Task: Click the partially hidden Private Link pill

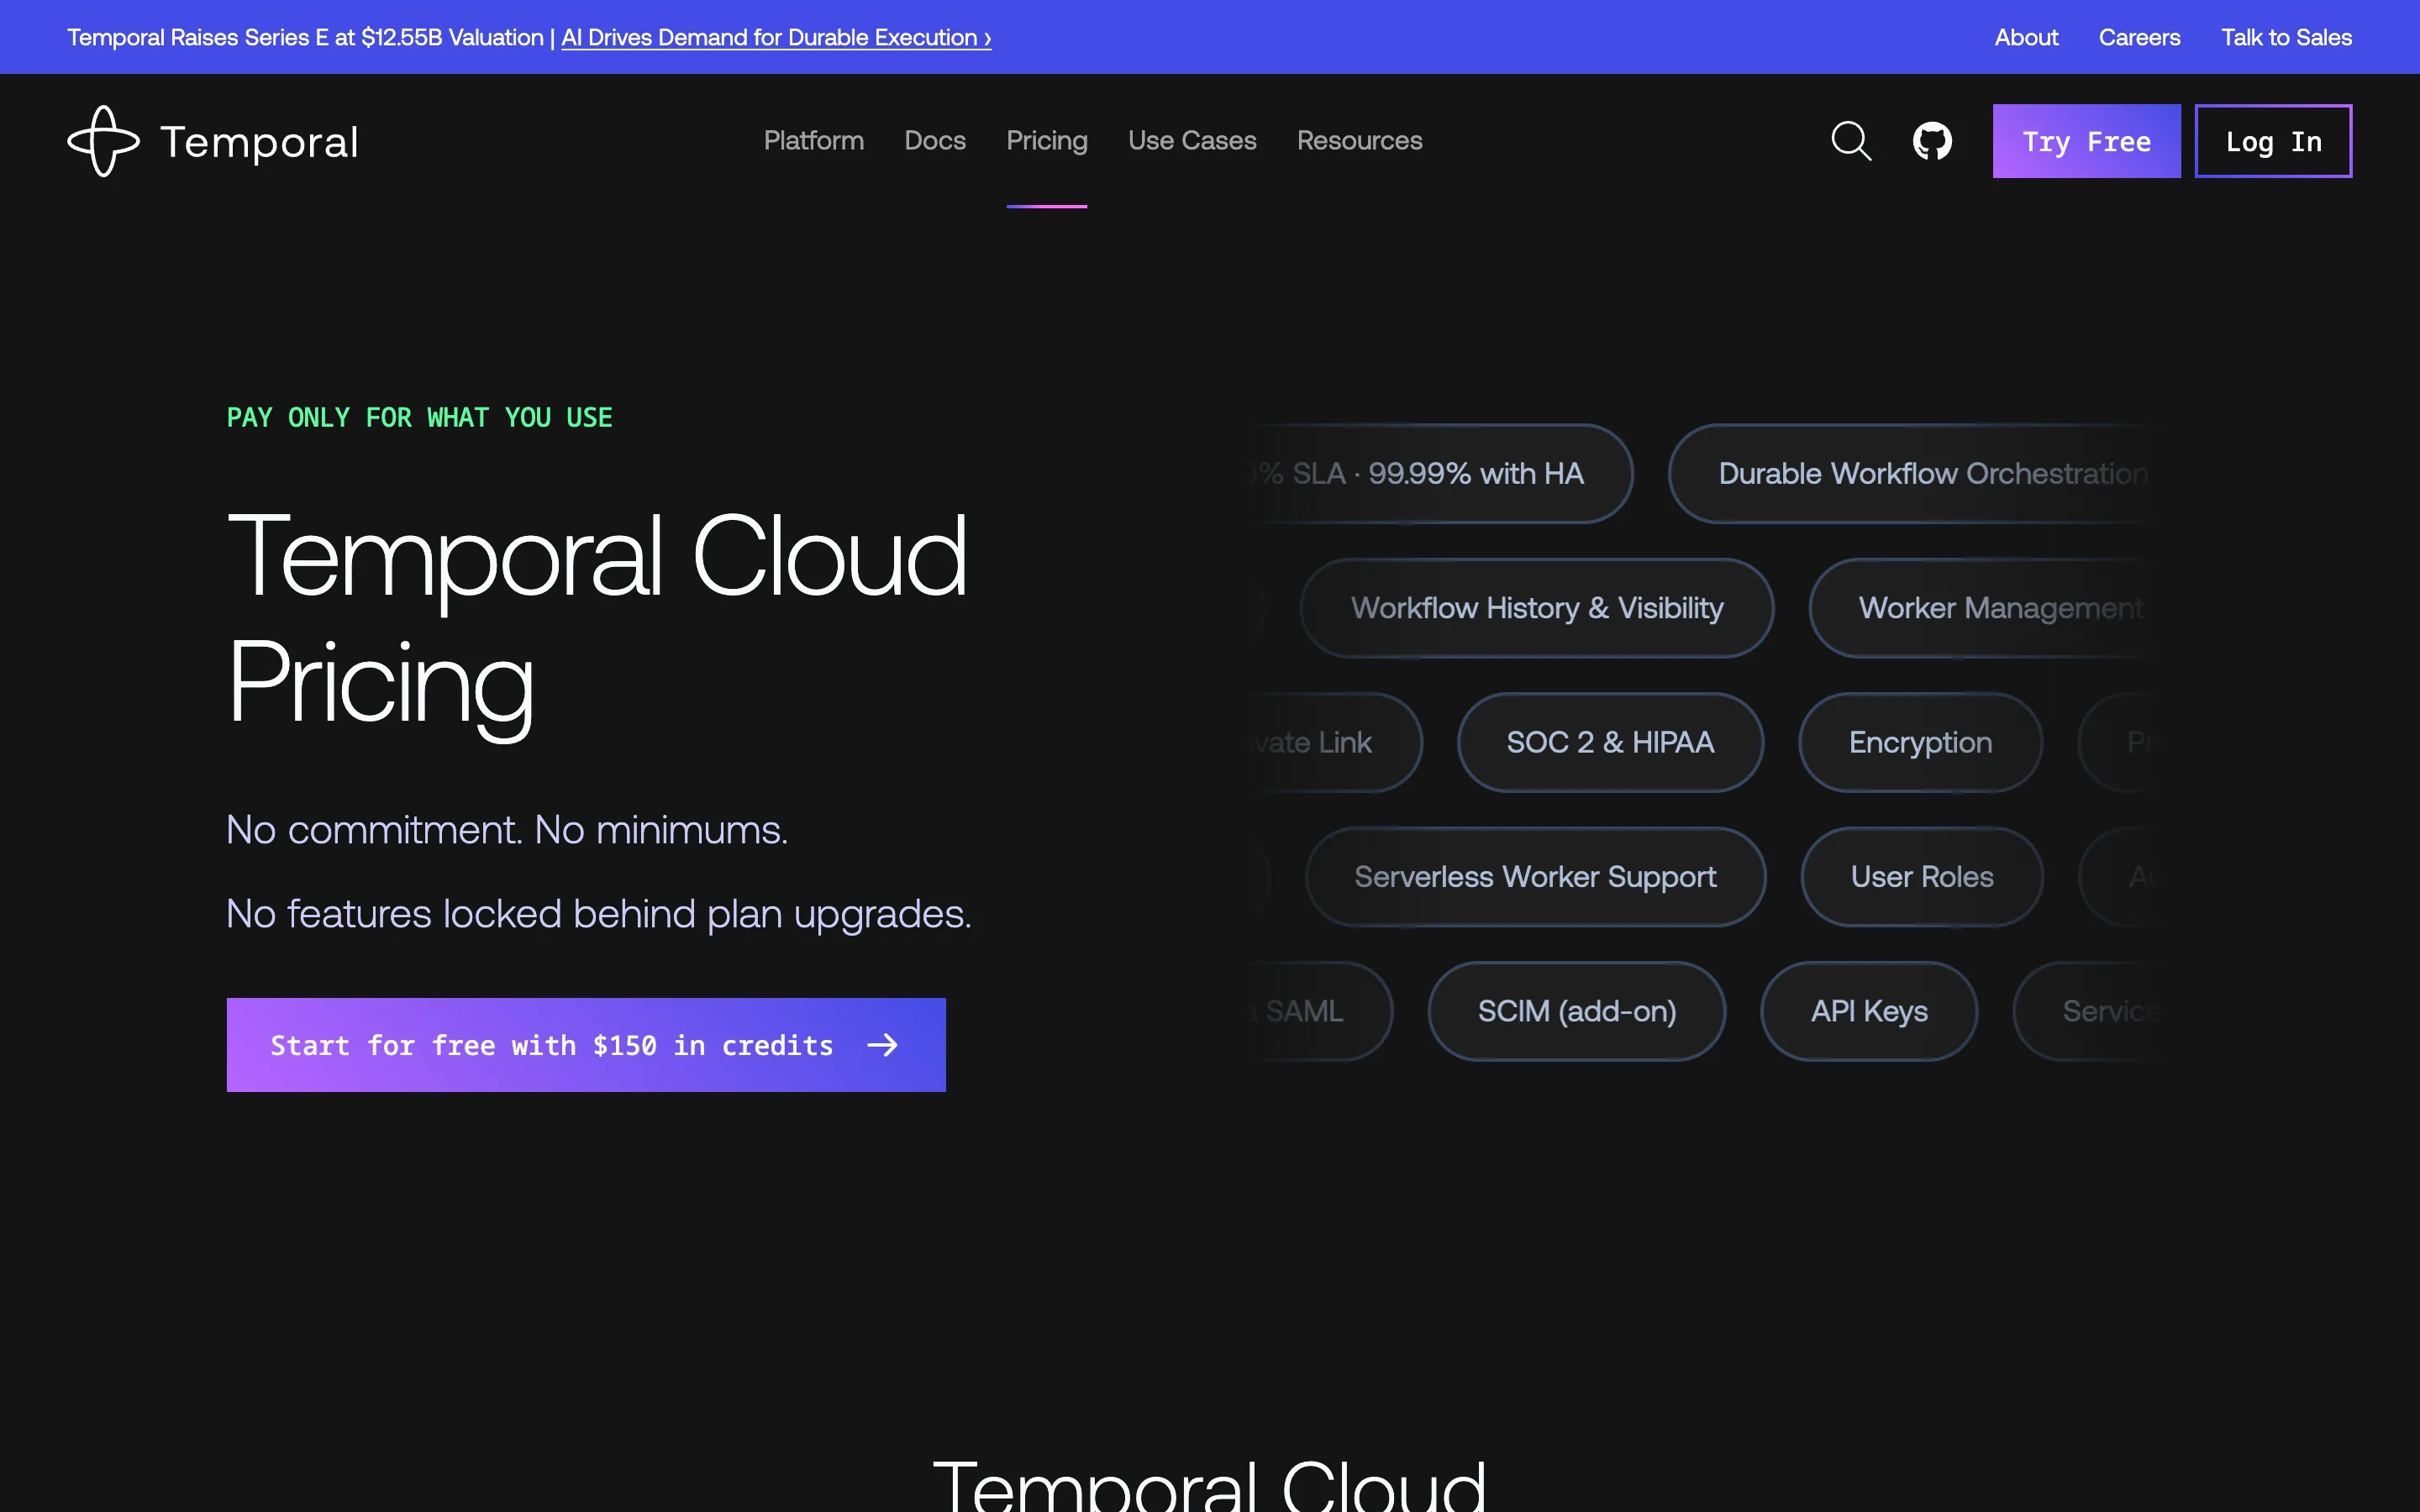Action: coord(1335,742)
